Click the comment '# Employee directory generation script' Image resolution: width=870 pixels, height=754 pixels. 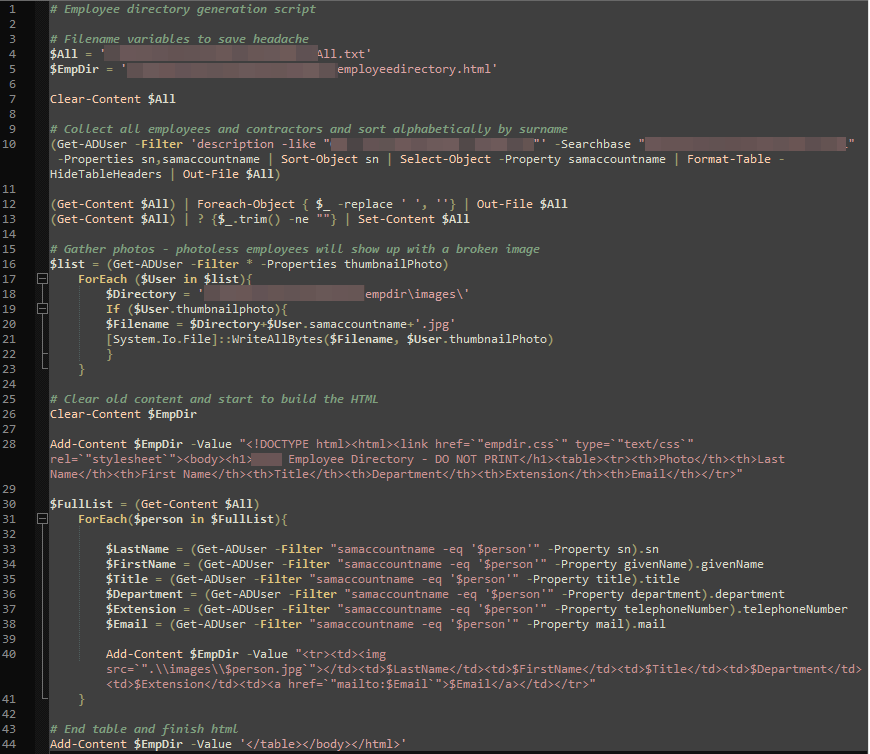click(183, 9)
